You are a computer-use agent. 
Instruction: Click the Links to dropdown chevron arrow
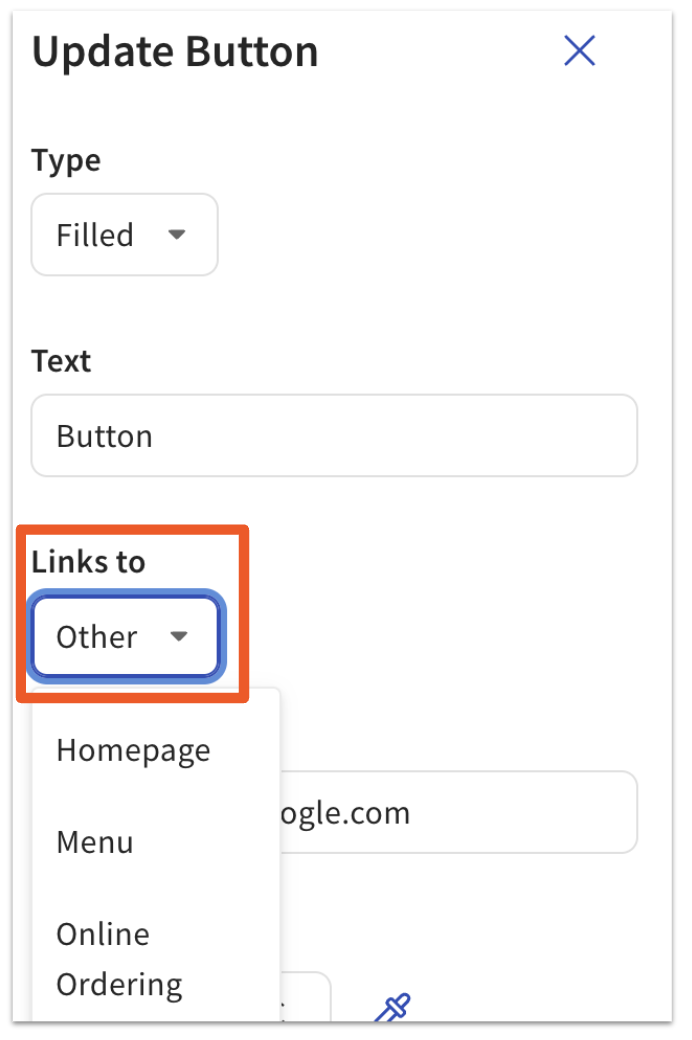(x=180, y=637)
